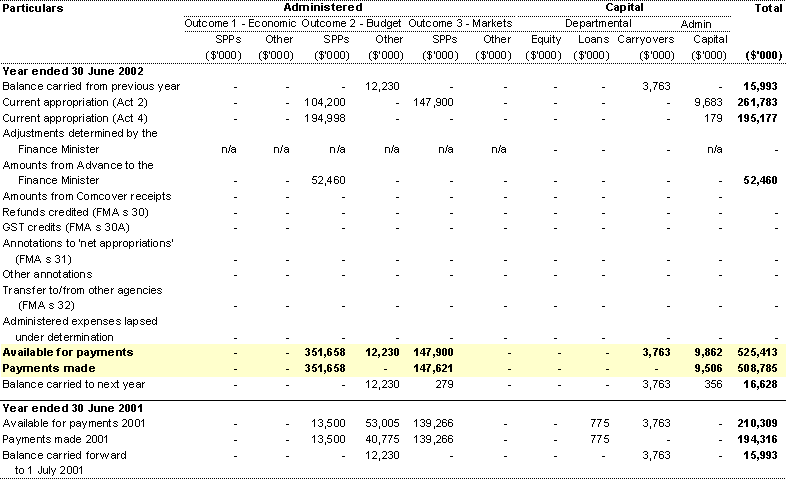Select the Amounts from Comcover receipts label
This screenshot has height=479, width=786.
click(83, 196)
